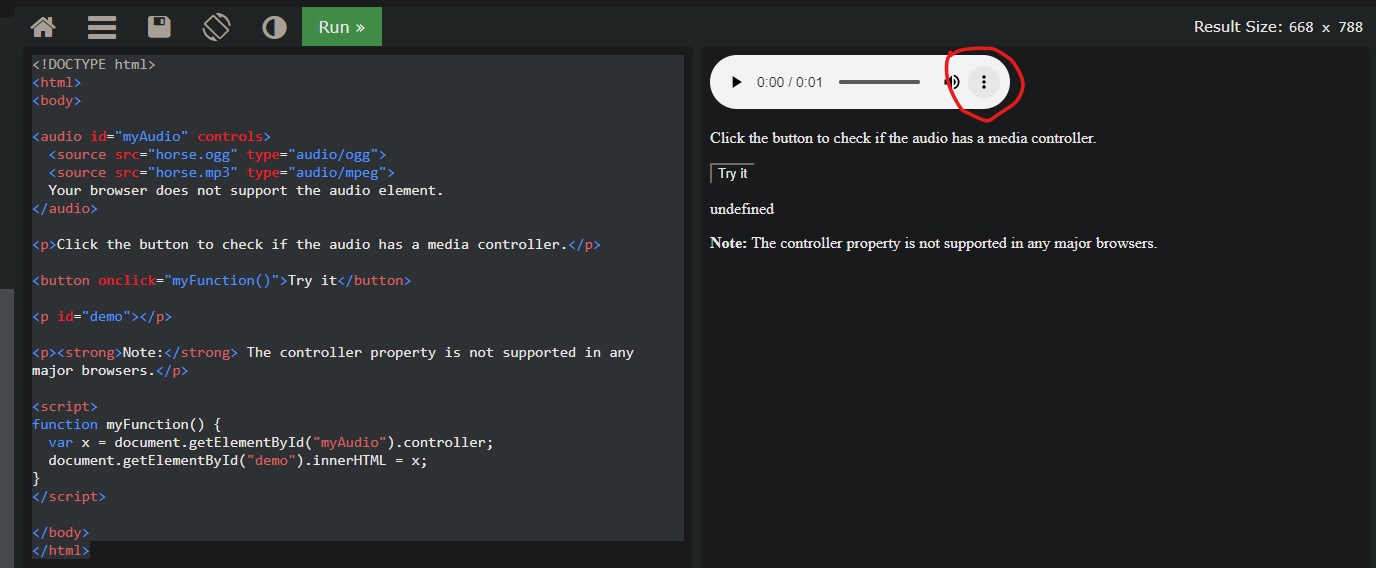1376x568 pixels.
Task: Click the 'var x = document.getElementById' code line
Action: click(271, 442)
